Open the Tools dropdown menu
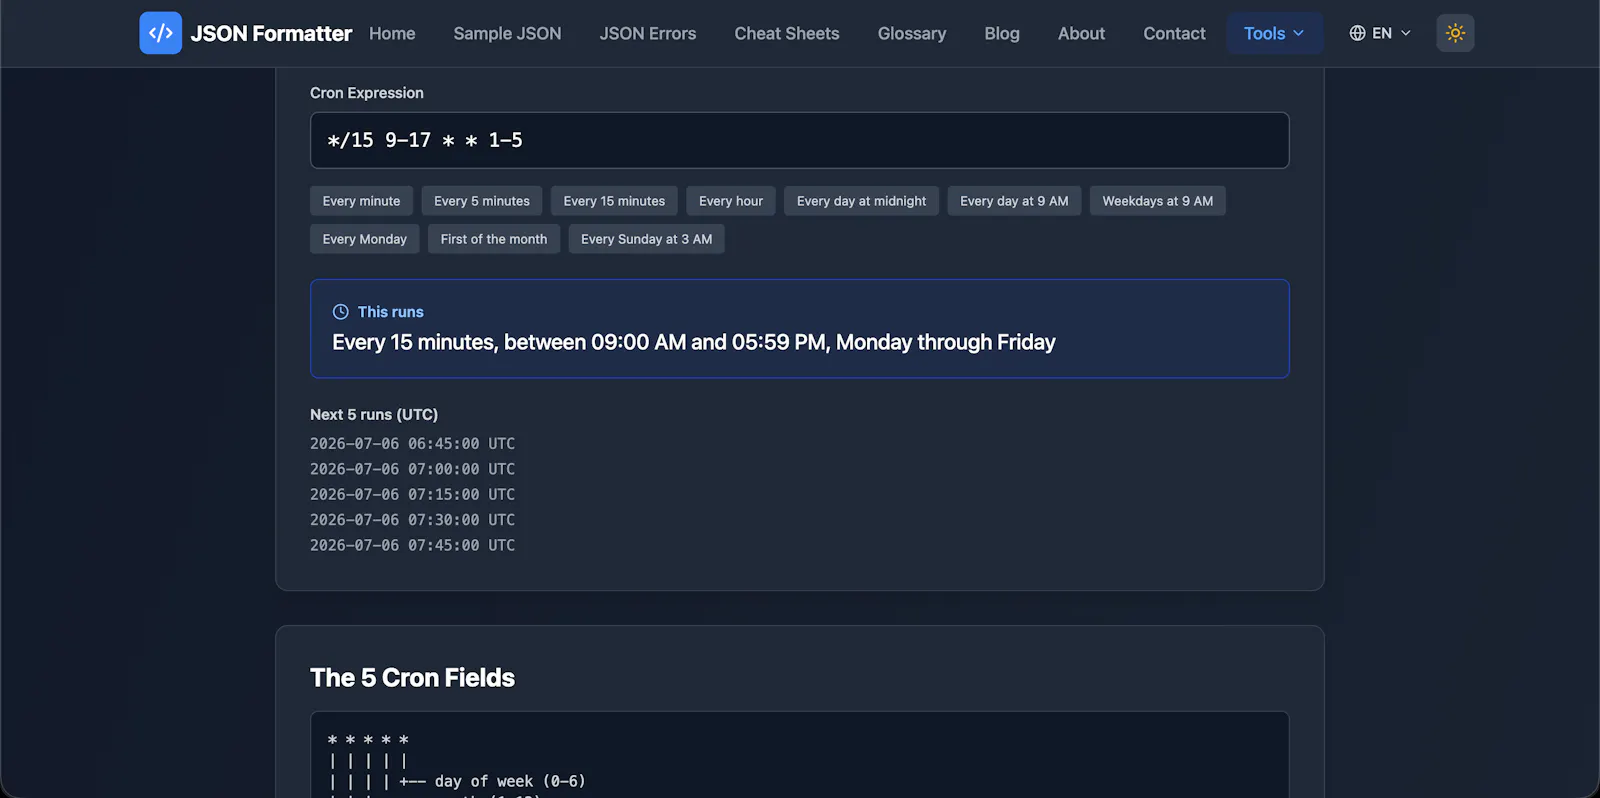This screenshot has width=1600, height=798. coord(1274,33)
